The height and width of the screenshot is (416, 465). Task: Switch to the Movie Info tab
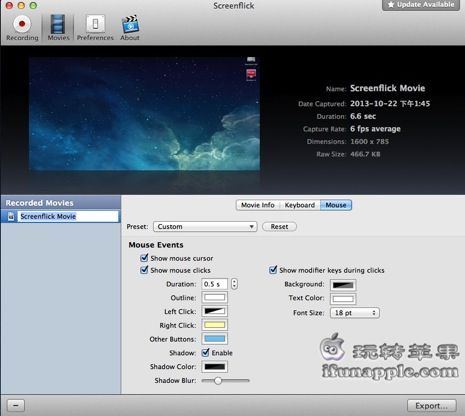pos(258,205)
